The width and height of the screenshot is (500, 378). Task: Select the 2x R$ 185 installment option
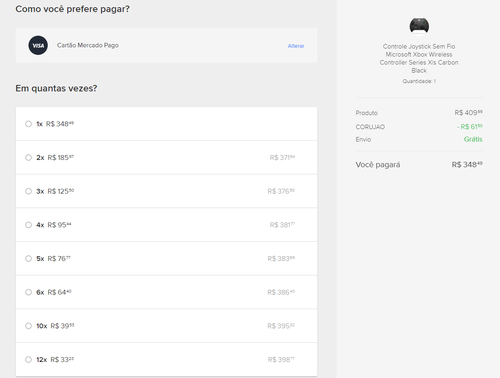(28, 158)
